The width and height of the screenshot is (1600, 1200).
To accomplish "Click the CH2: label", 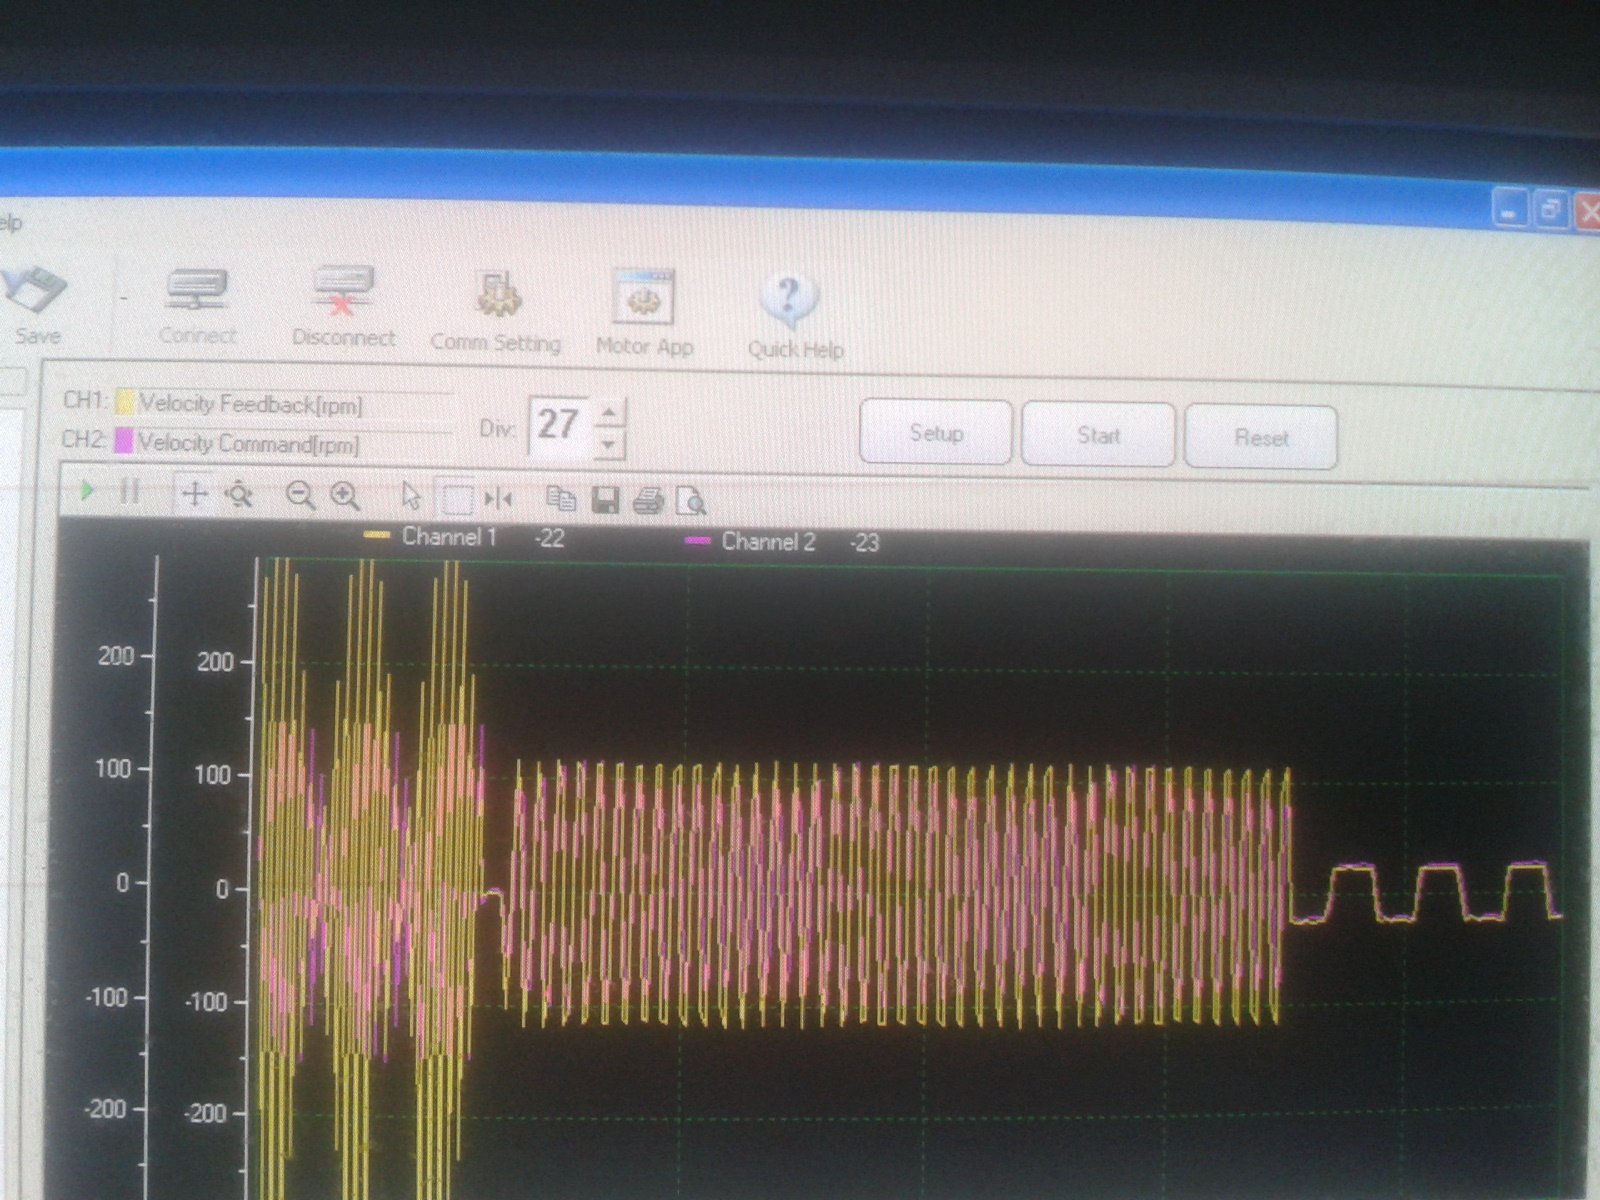I will coord(84,440).
